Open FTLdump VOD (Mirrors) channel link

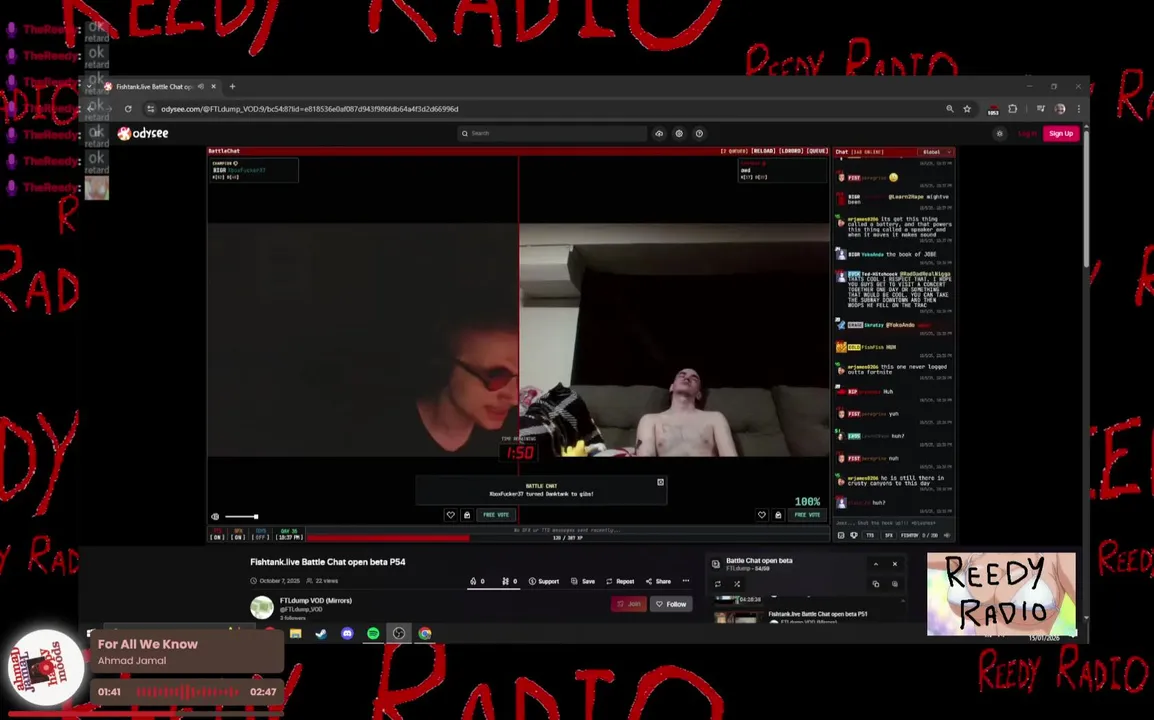pos(316,601)
